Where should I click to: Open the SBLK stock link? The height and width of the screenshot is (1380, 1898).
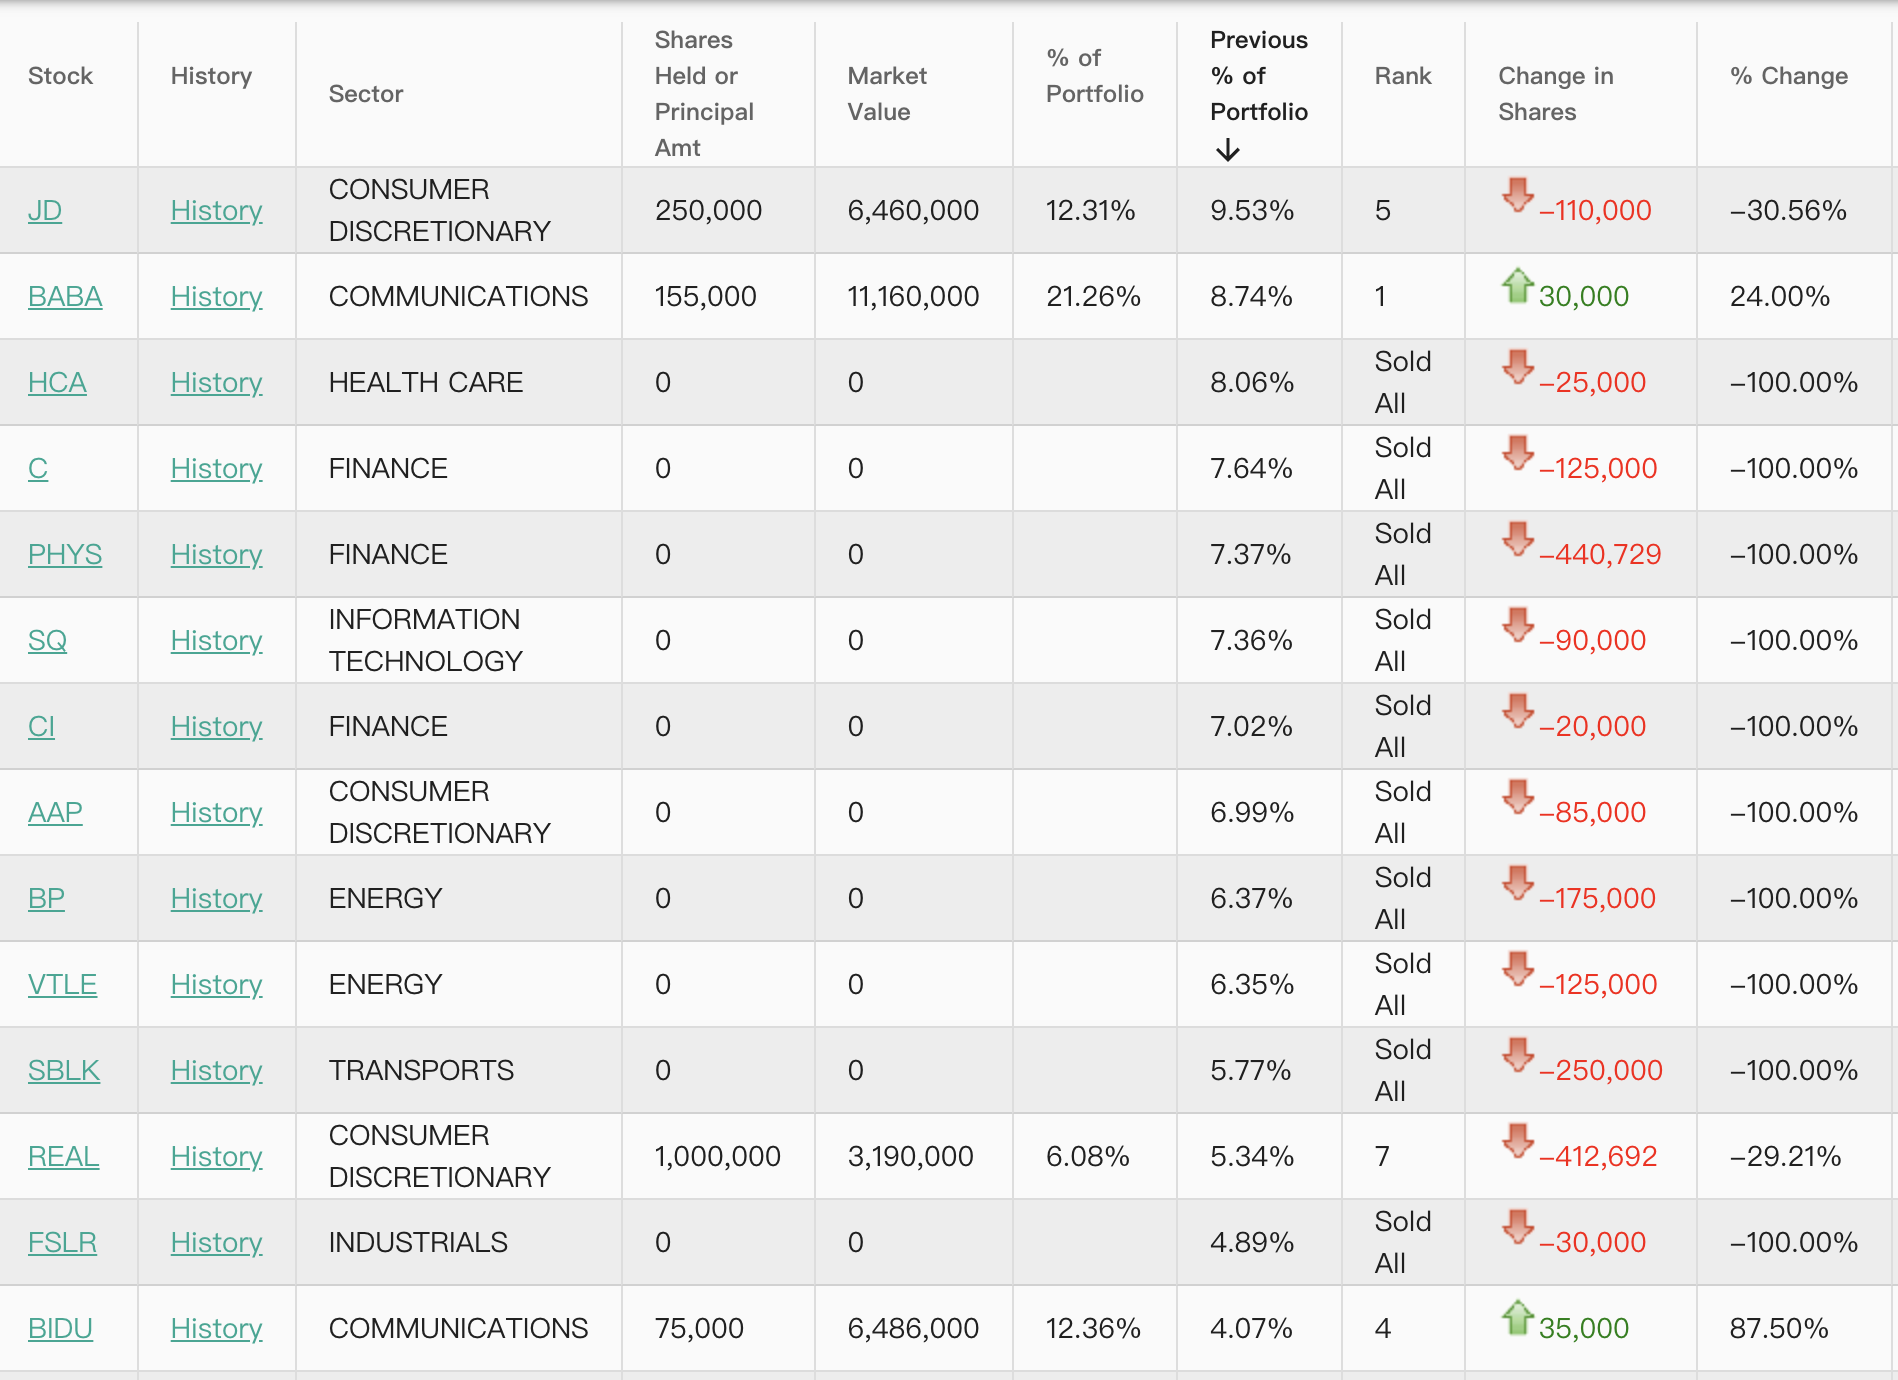click(64, 1070)
